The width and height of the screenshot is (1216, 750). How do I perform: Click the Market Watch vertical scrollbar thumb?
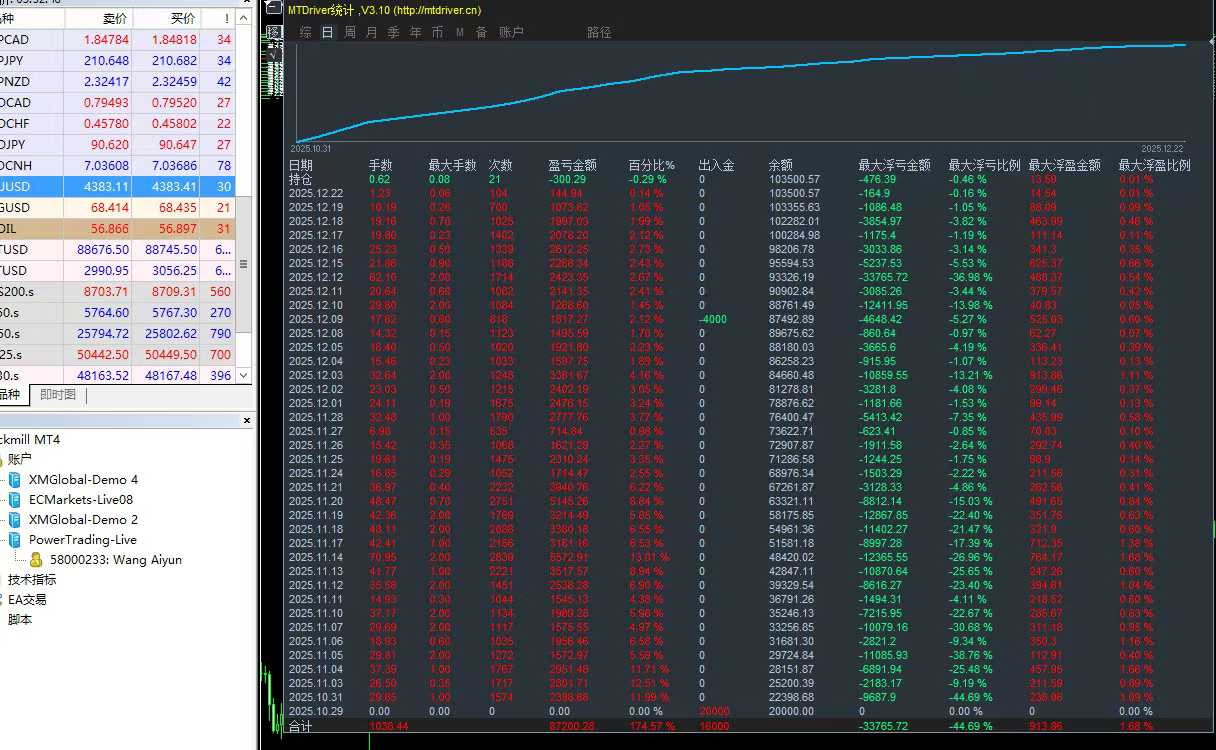tap(241, 264)
